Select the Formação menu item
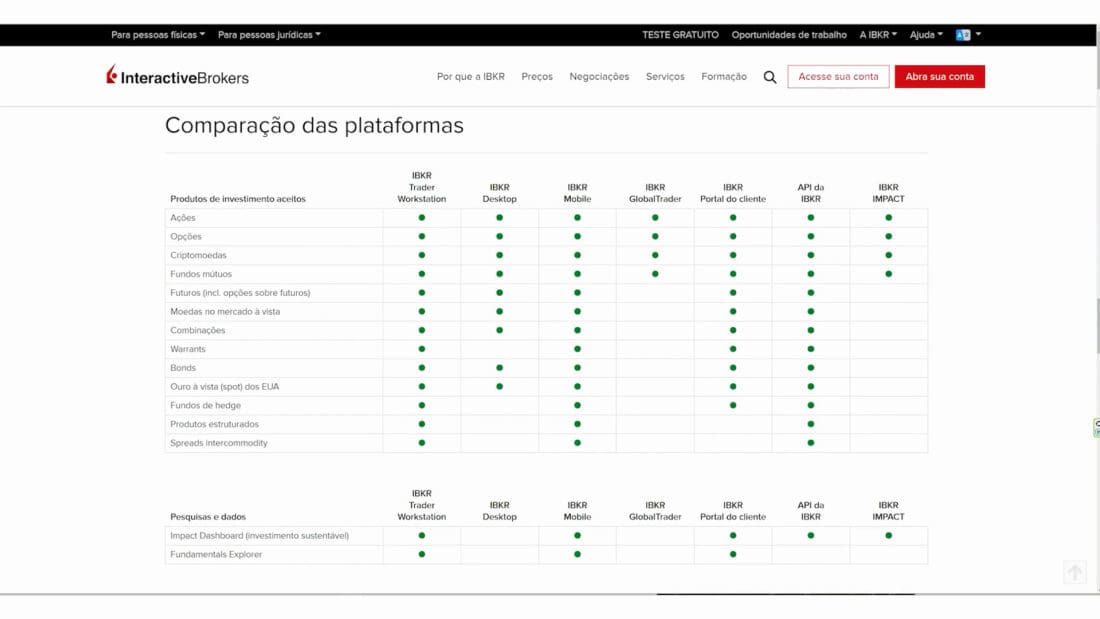1100x619 pixels. point(724,77)
